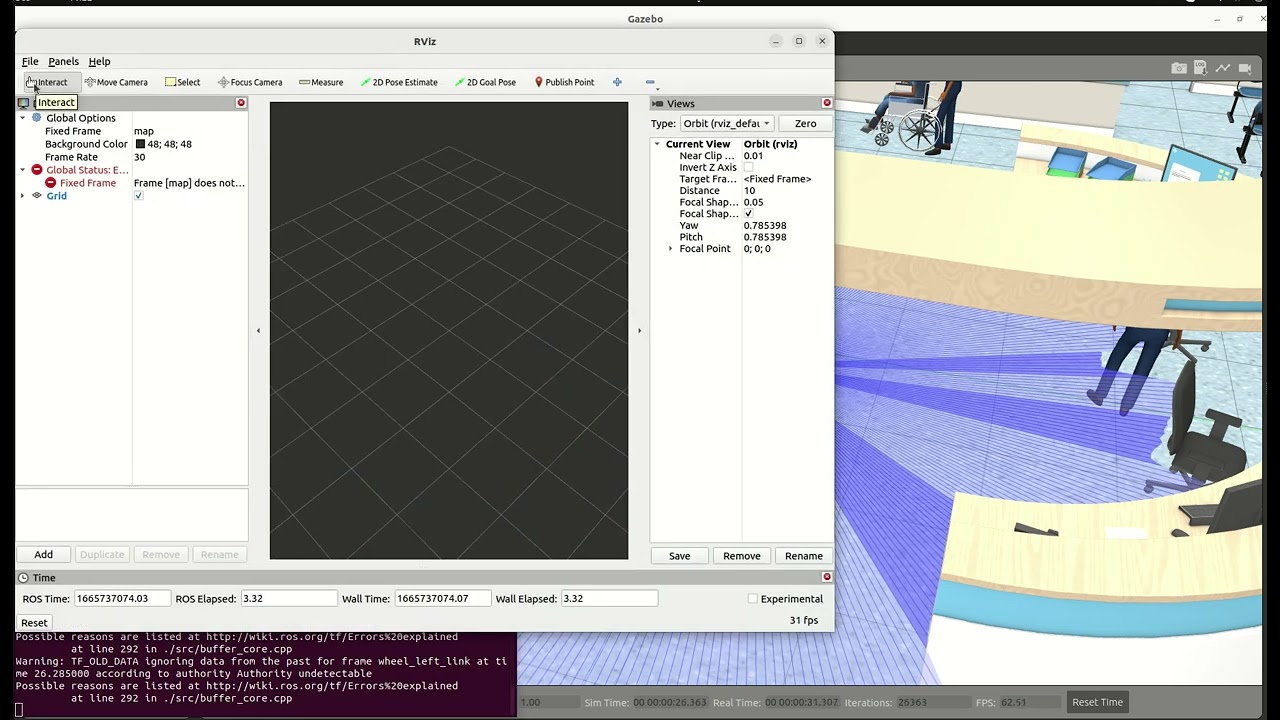
Task: Click Gazebo video record icon
Action: pyautogui.click(x=1245, y=68)
